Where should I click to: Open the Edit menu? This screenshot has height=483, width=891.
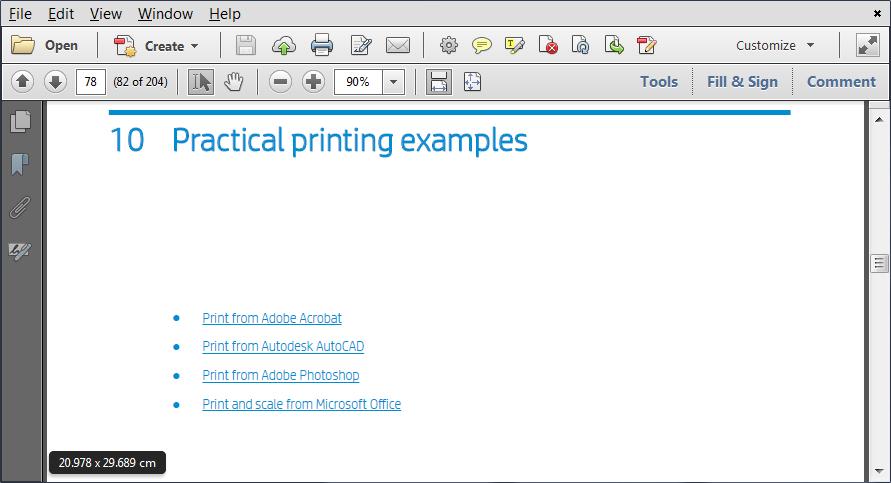61,14
